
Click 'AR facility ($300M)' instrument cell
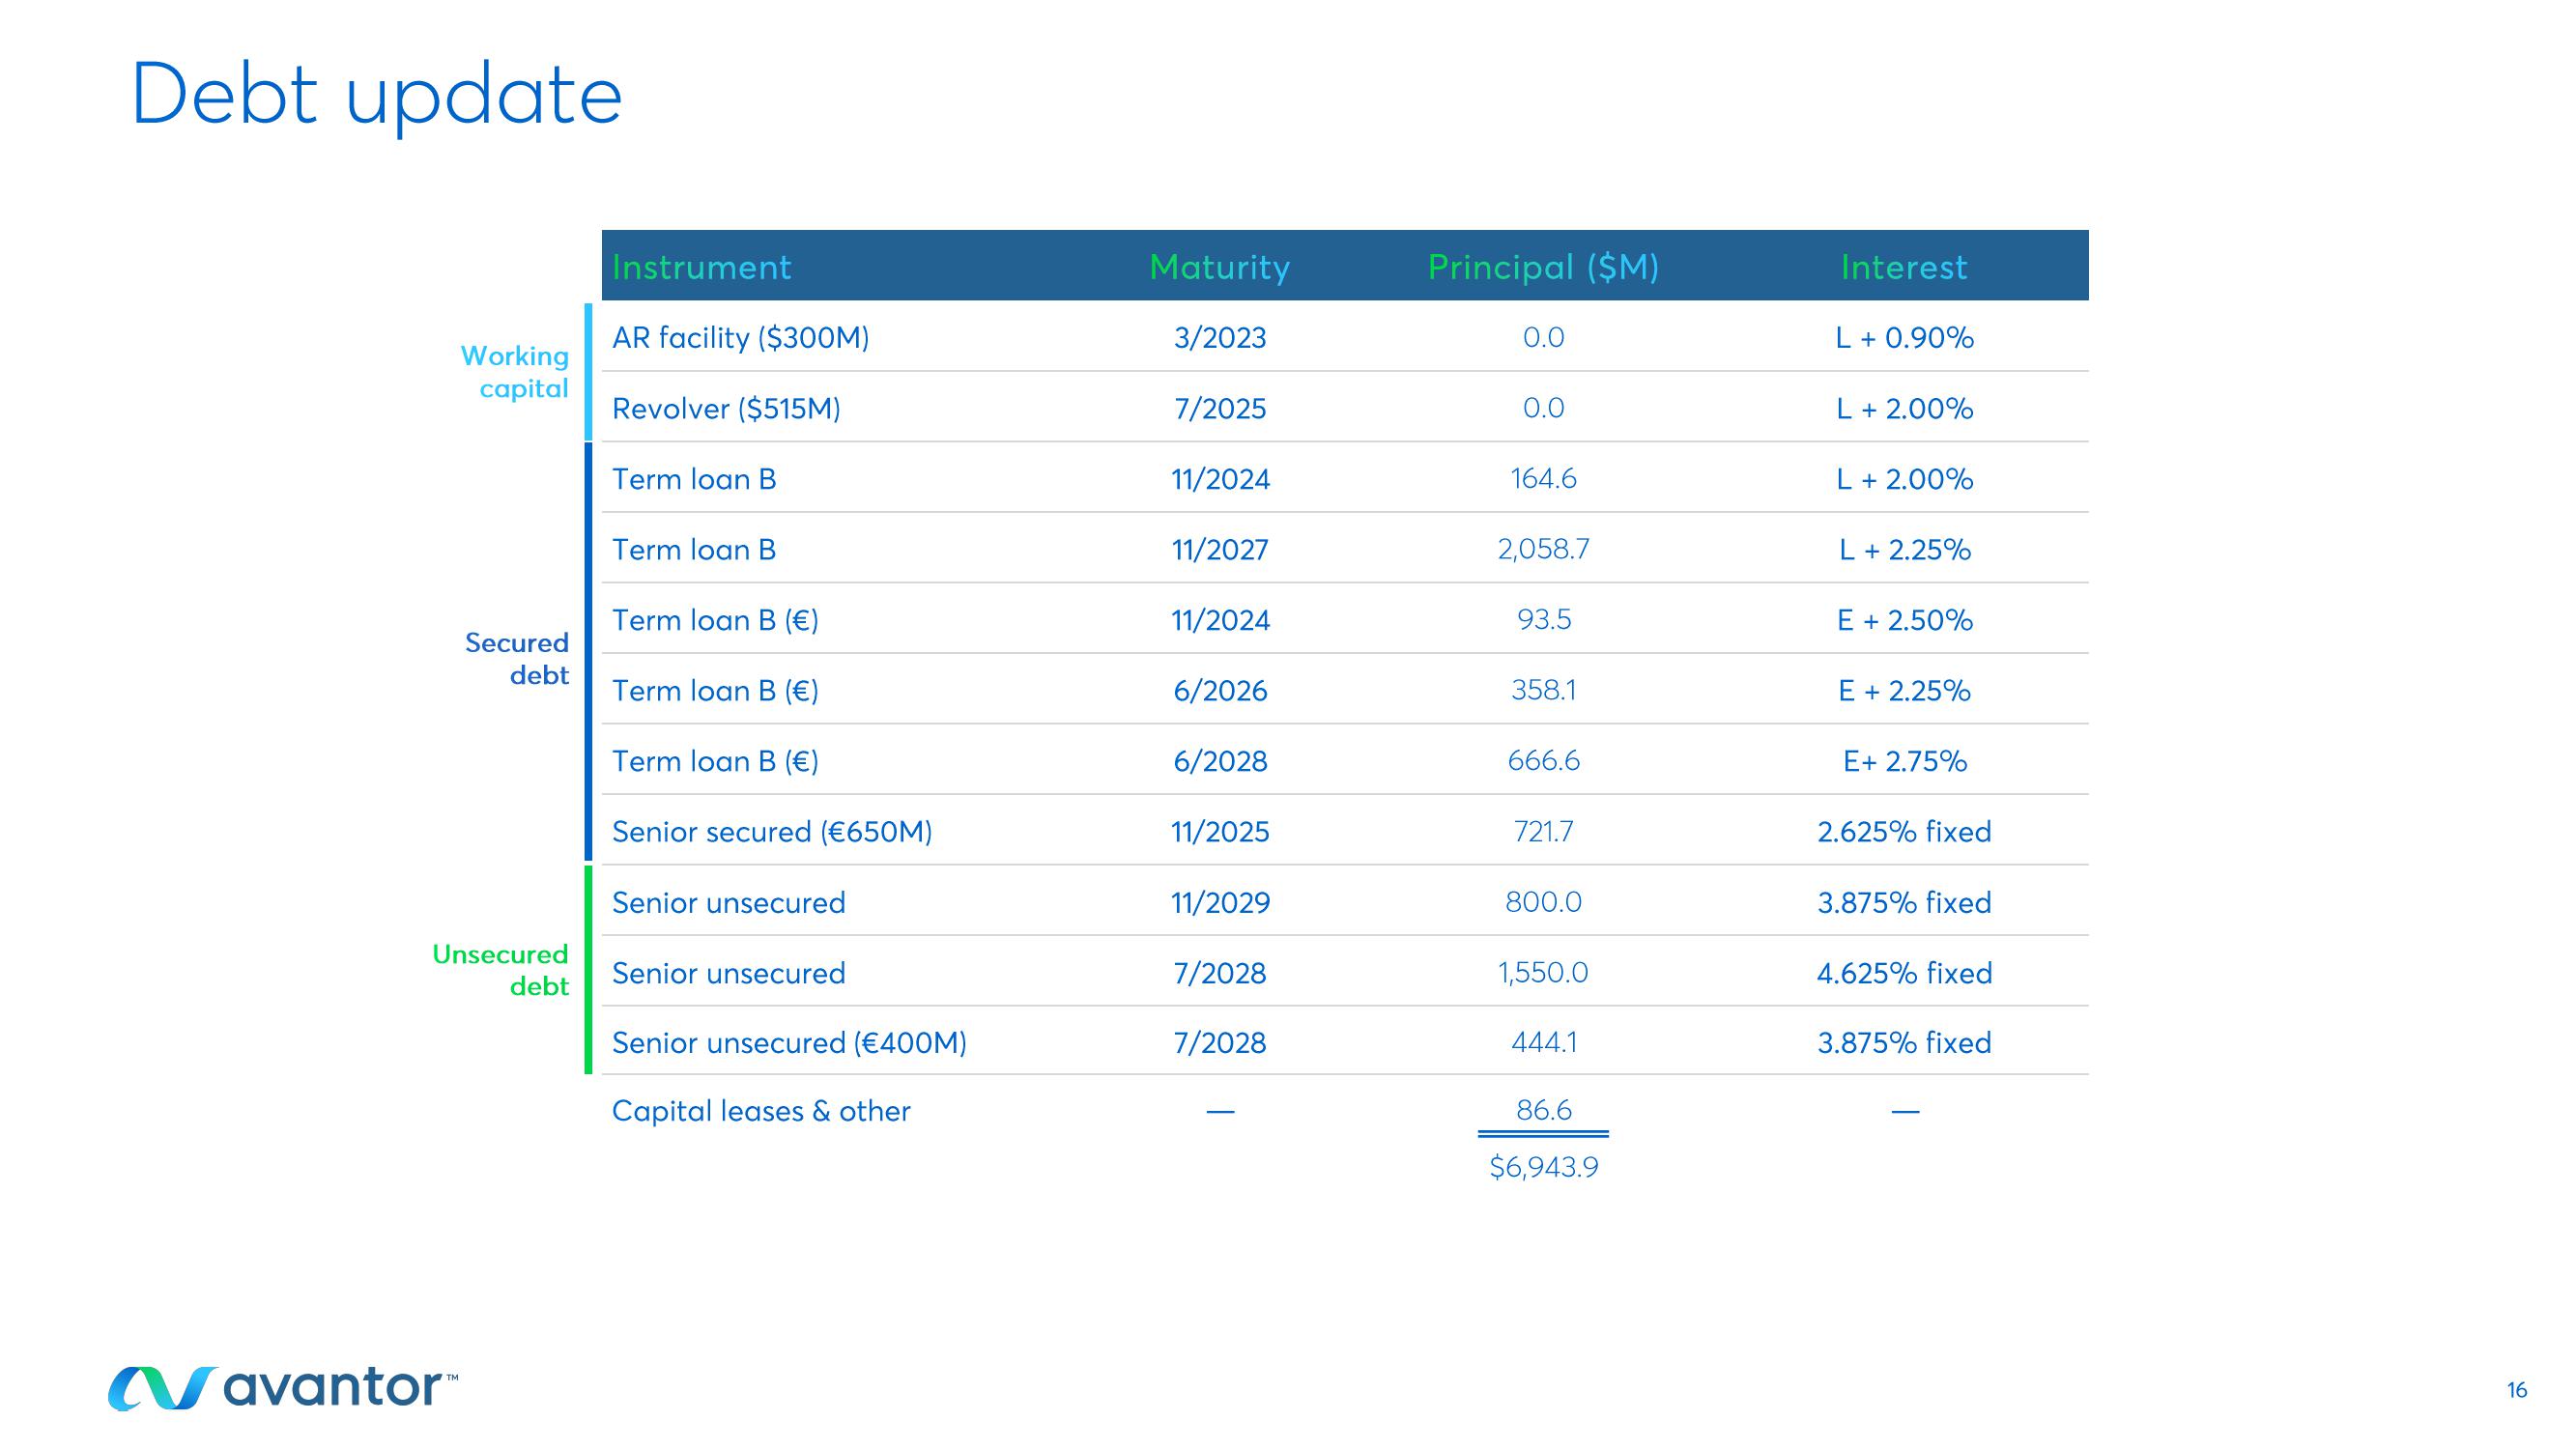coord(741,338)
